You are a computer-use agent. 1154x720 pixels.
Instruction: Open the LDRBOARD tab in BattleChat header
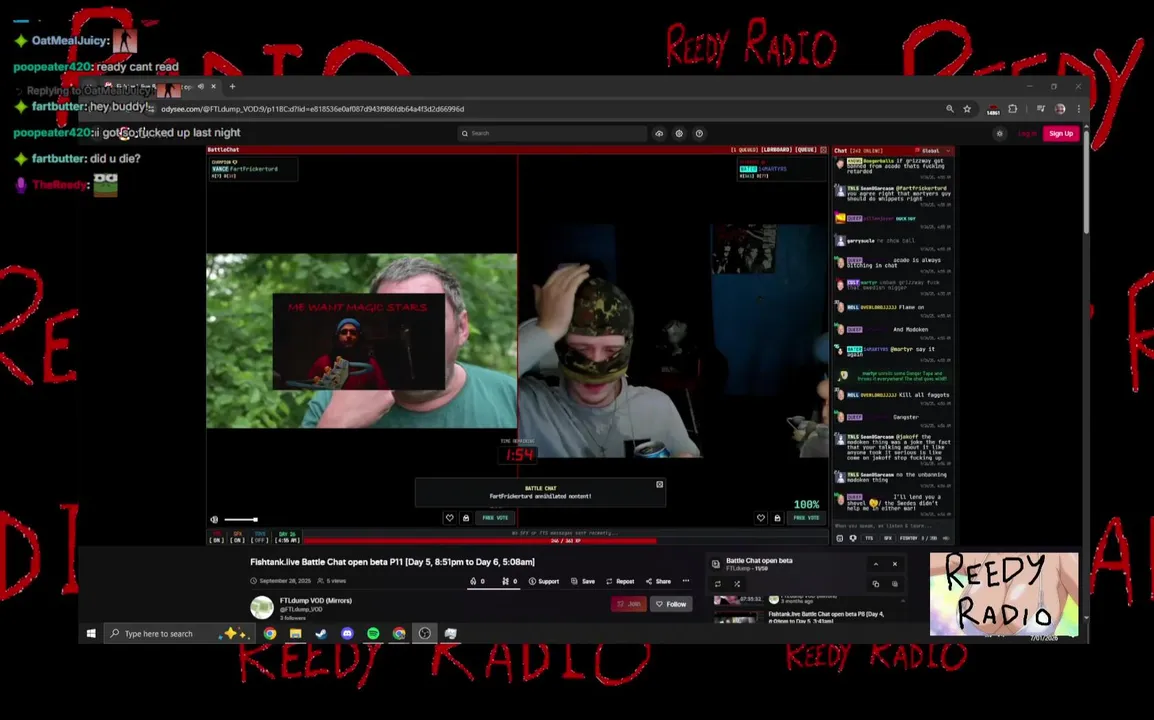(x=776, y=149)
